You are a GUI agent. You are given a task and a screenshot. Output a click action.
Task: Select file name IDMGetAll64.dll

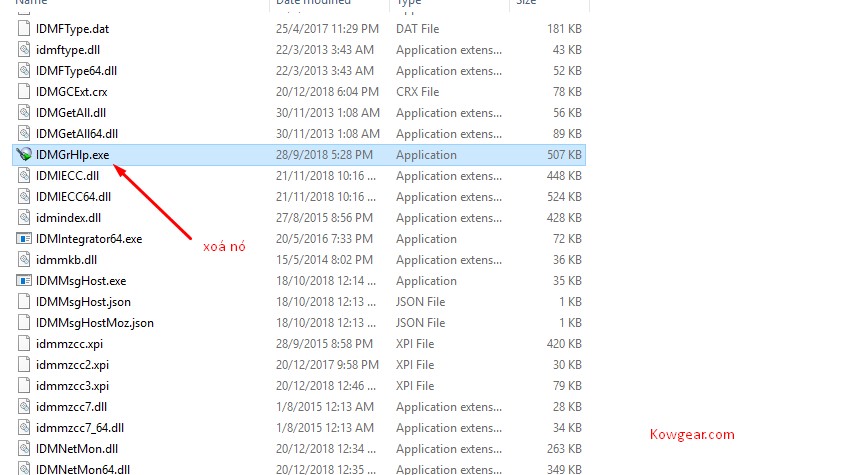pyautogui.click(x=77, y=134)
